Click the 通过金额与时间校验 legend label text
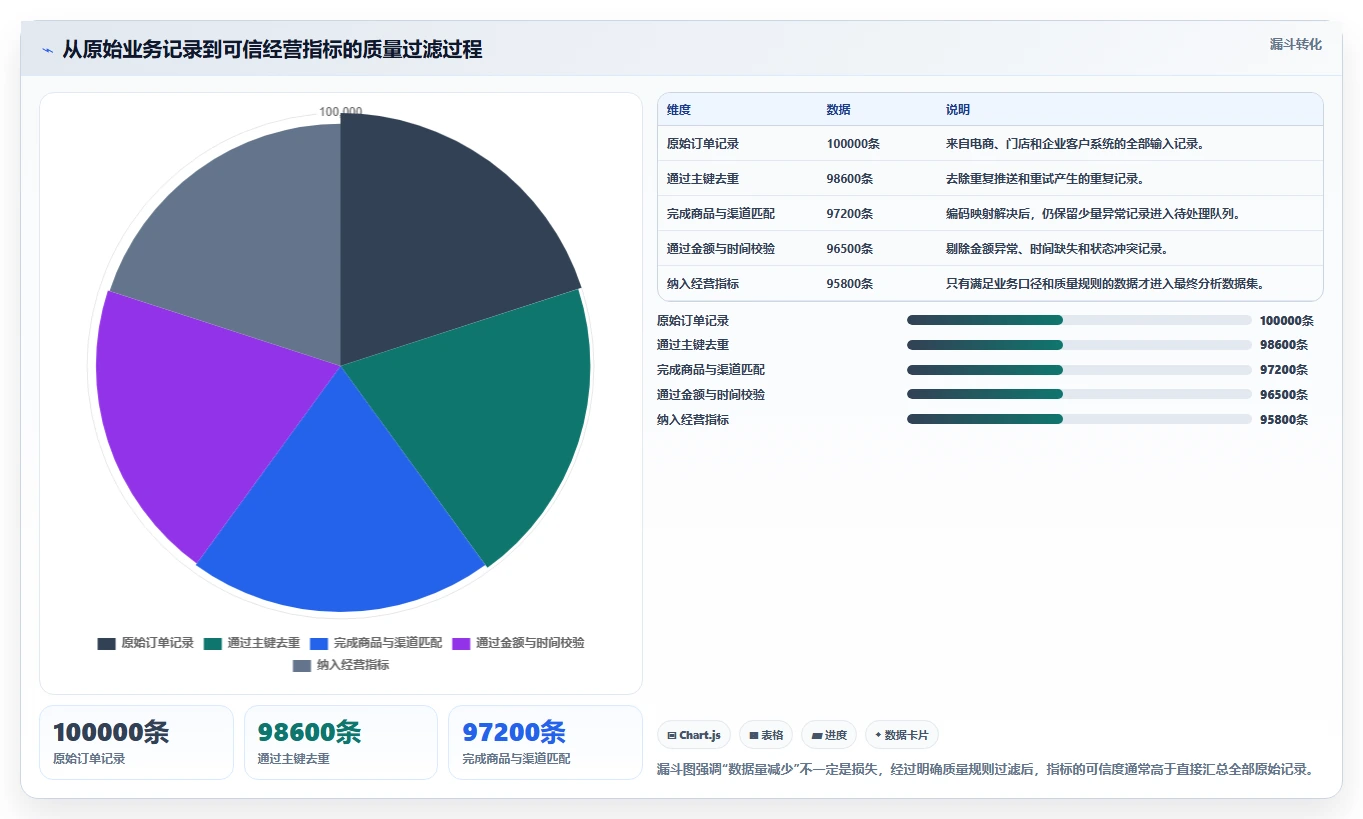This screenshot has height=819, width=1363. tap(530, 643)
